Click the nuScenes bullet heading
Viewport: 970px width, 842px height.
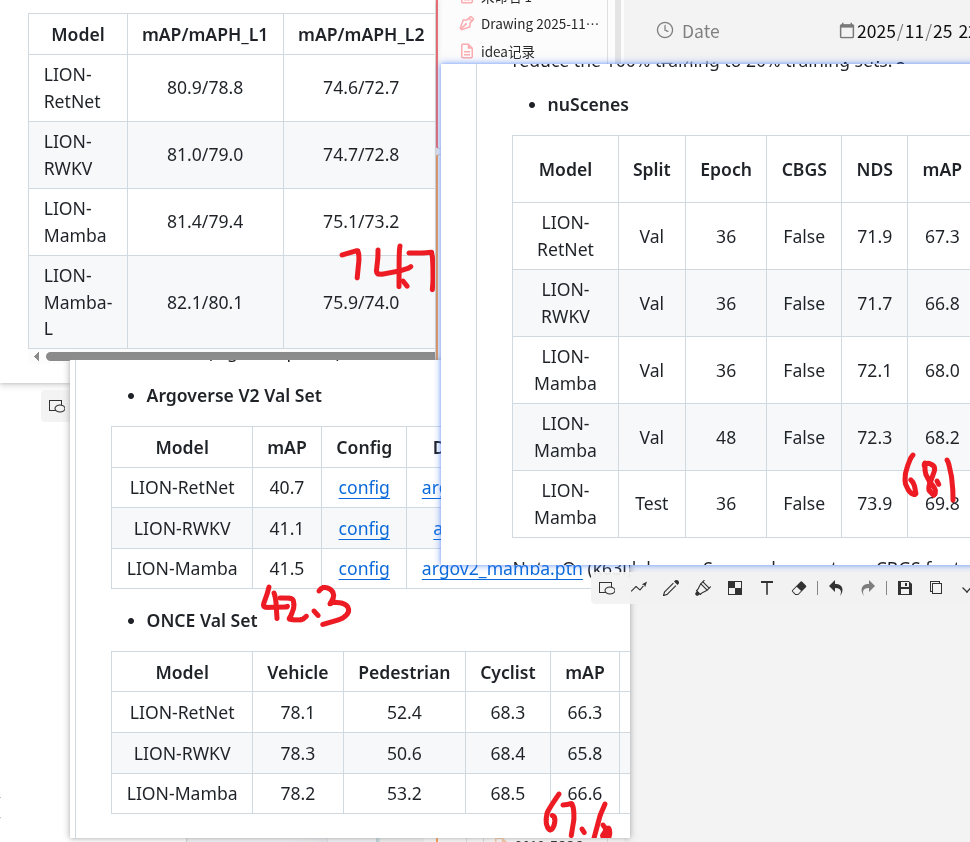click(588, 105)
